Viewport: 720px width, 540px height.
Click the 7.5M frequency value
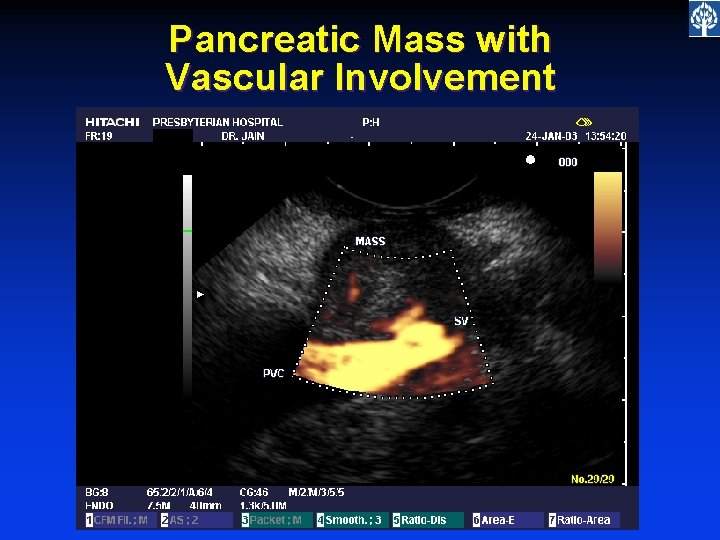(158, 506)
